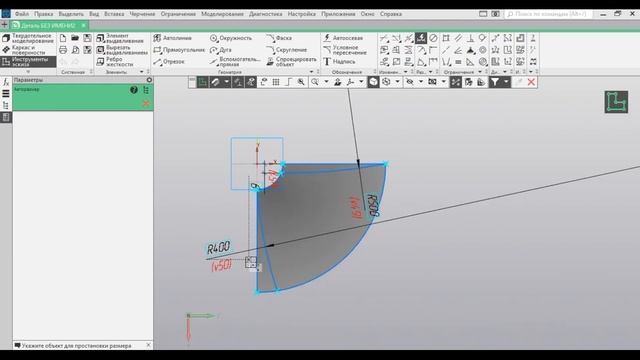Open the Файл menu
Viewport: 640px width, 360px height.
[22, 14]
